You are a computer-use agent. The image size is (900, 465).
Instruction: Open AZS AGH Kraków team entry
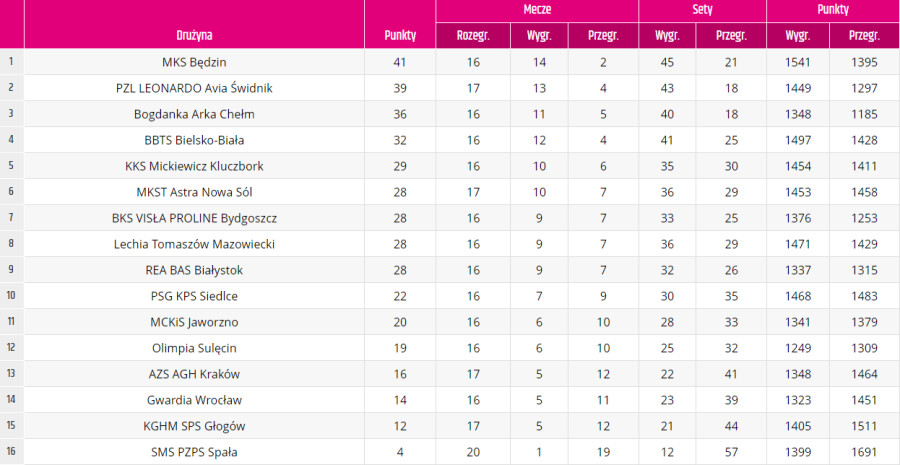pyautogui.click(x=194, y=375)
